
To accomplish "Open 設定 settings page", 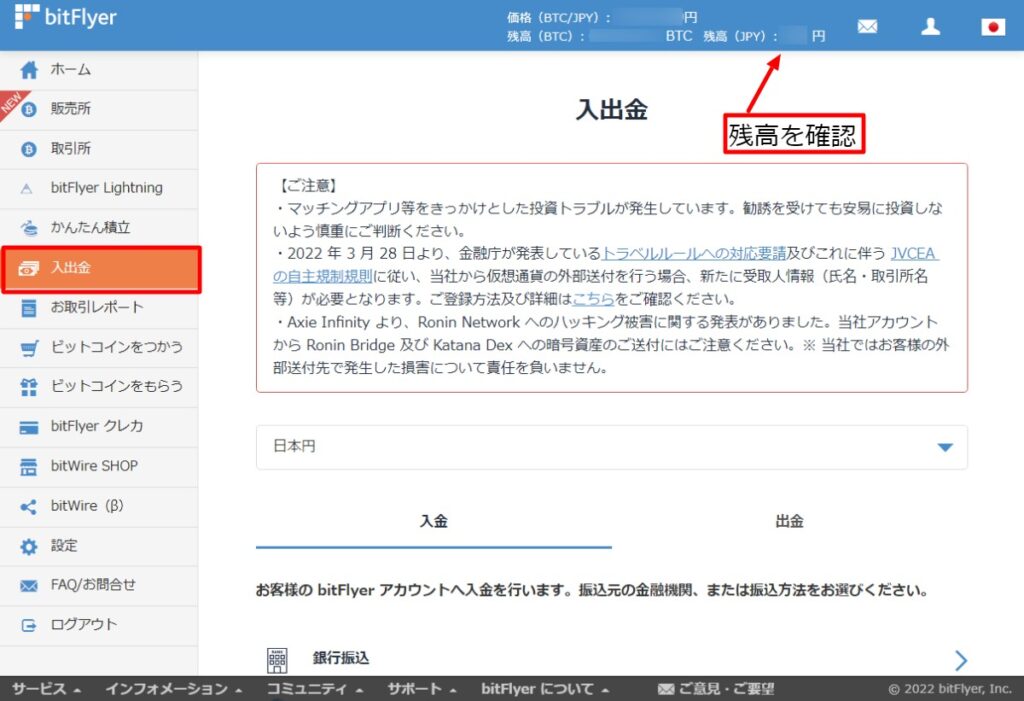I will pyautogui.click(x=99, y=546).
